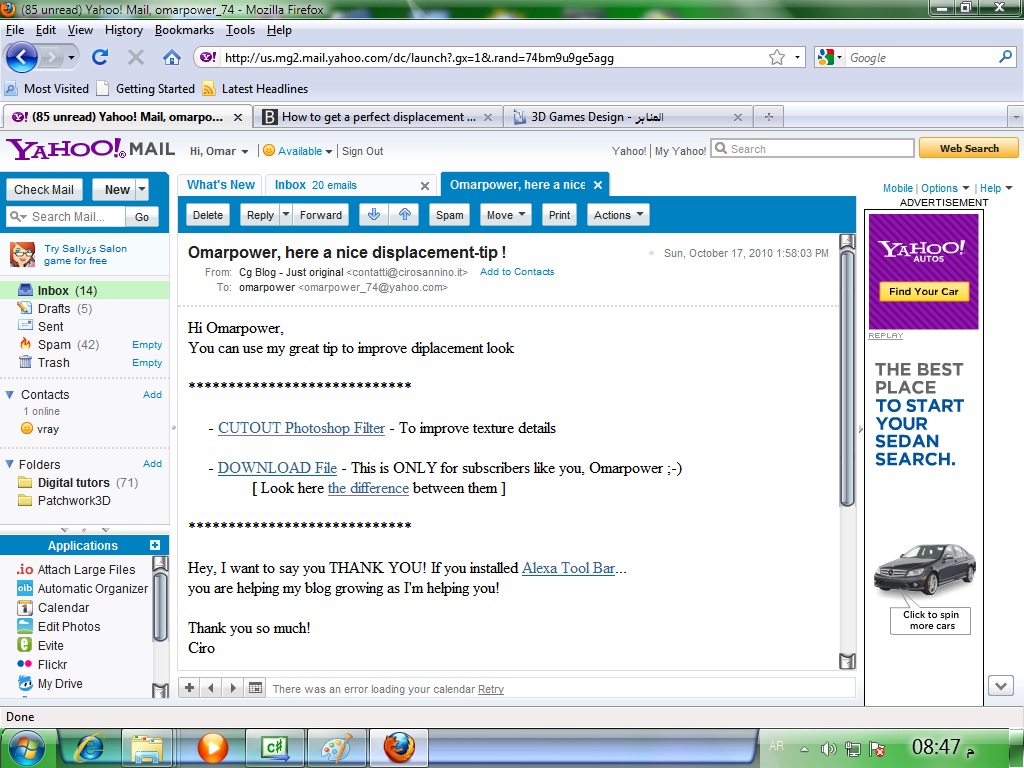Image resolution: width=1024 pixels, height=768 pixels.
Task: Open the Options dropdown
Action: click(945, 188)
